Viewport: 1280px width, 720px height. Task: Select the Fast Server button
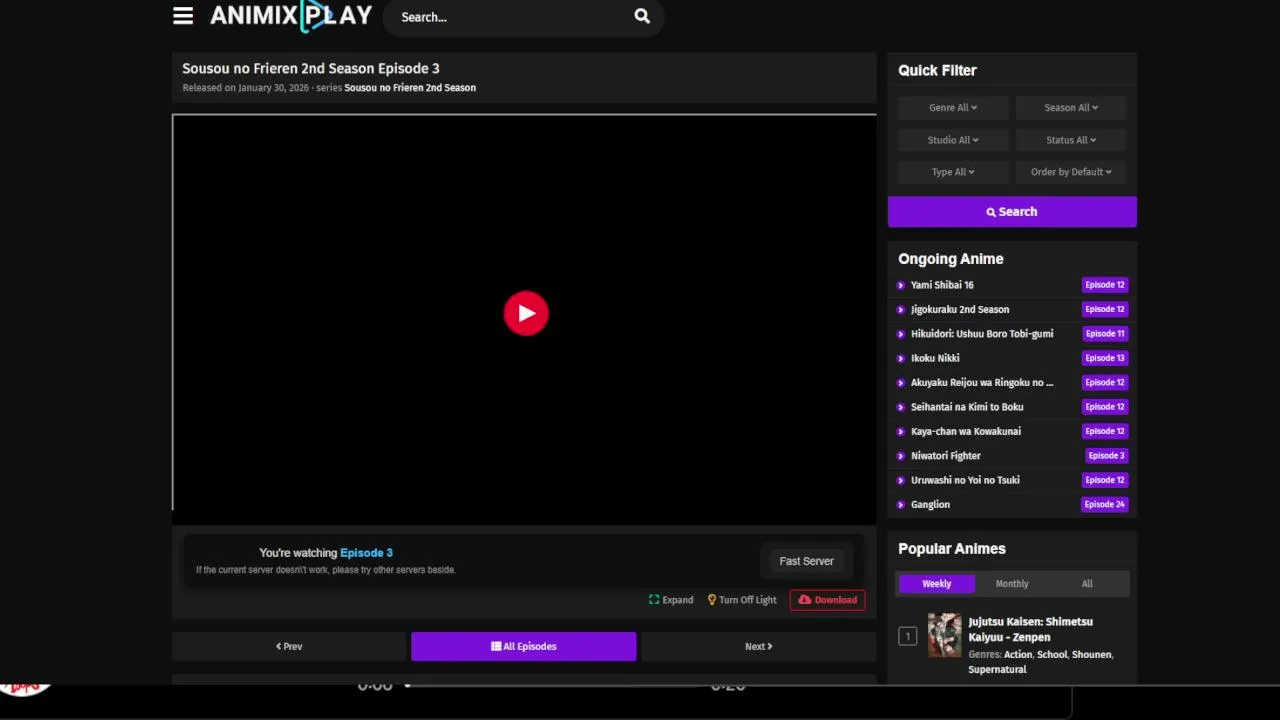806,561
